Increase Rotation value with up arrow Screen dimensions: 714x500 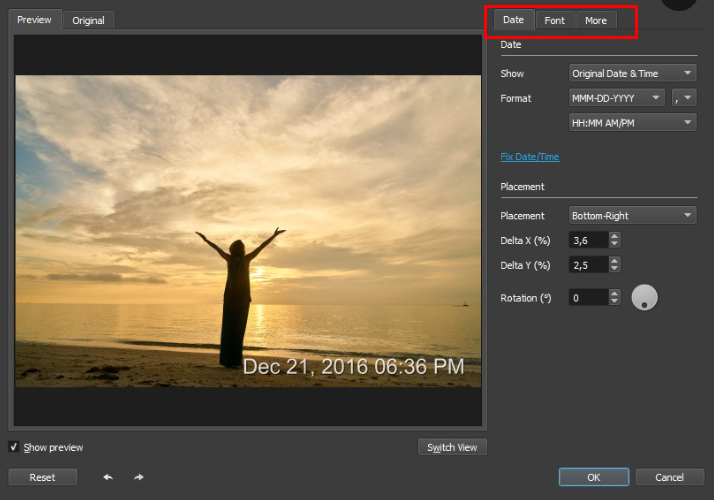(x=614, y=294)
